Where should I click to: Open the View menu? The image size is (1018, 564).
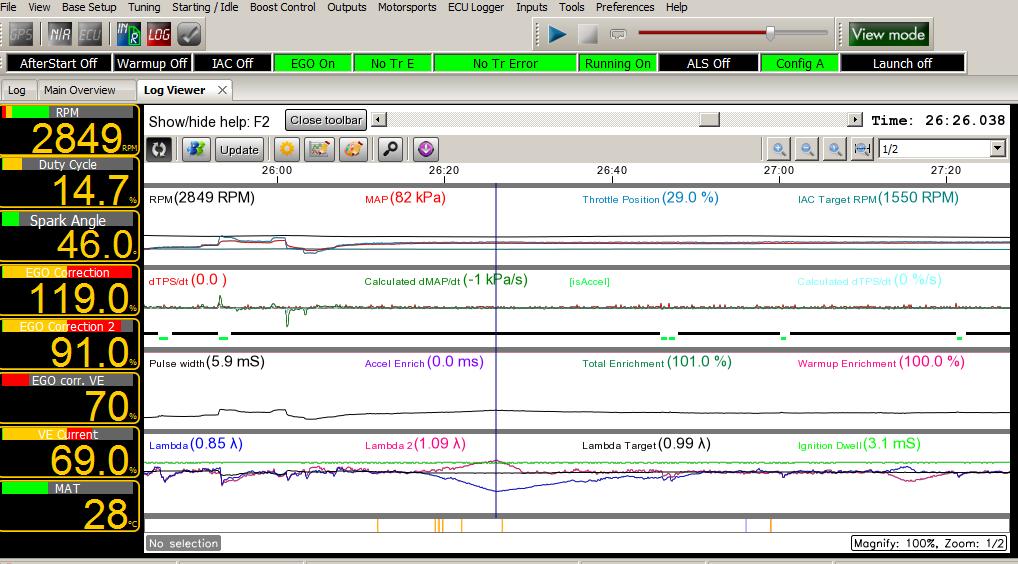pyautogui.click(x=39, y=7)
